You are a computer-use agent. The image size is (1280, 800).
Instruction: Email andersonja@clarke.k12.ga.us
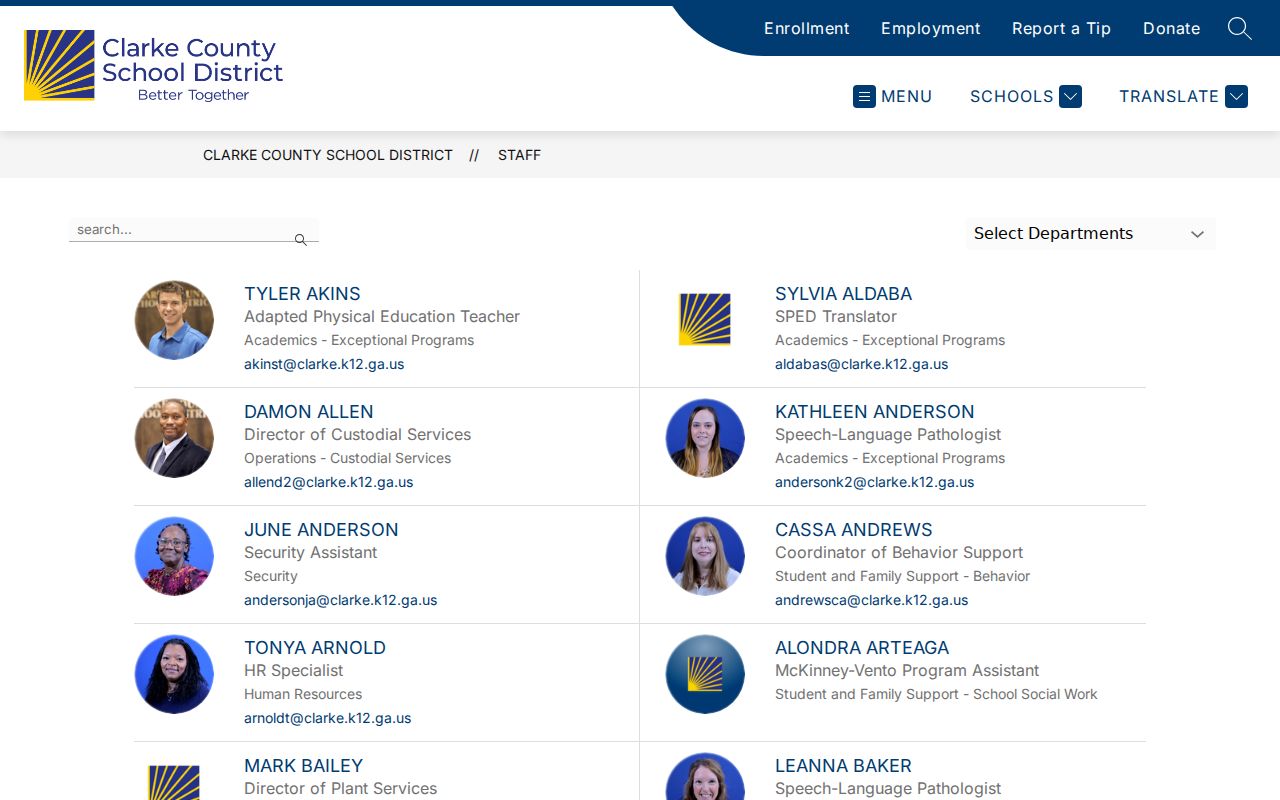(340, 600)
